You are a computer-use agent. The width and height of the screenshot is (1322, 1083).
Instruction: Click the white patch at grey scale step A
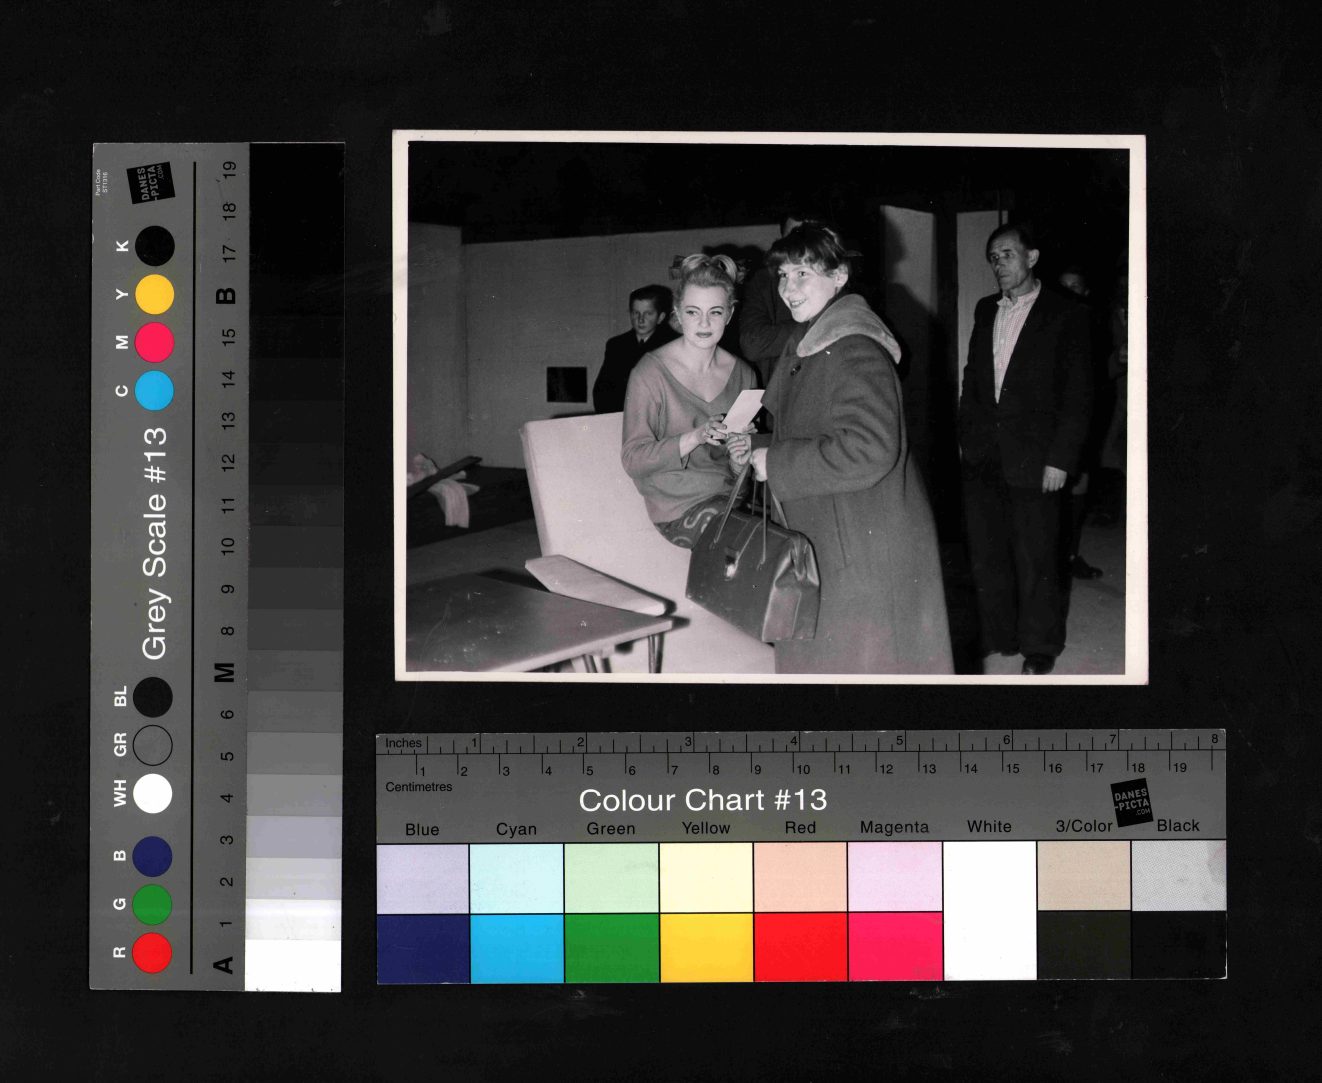(x=293, y=965)
